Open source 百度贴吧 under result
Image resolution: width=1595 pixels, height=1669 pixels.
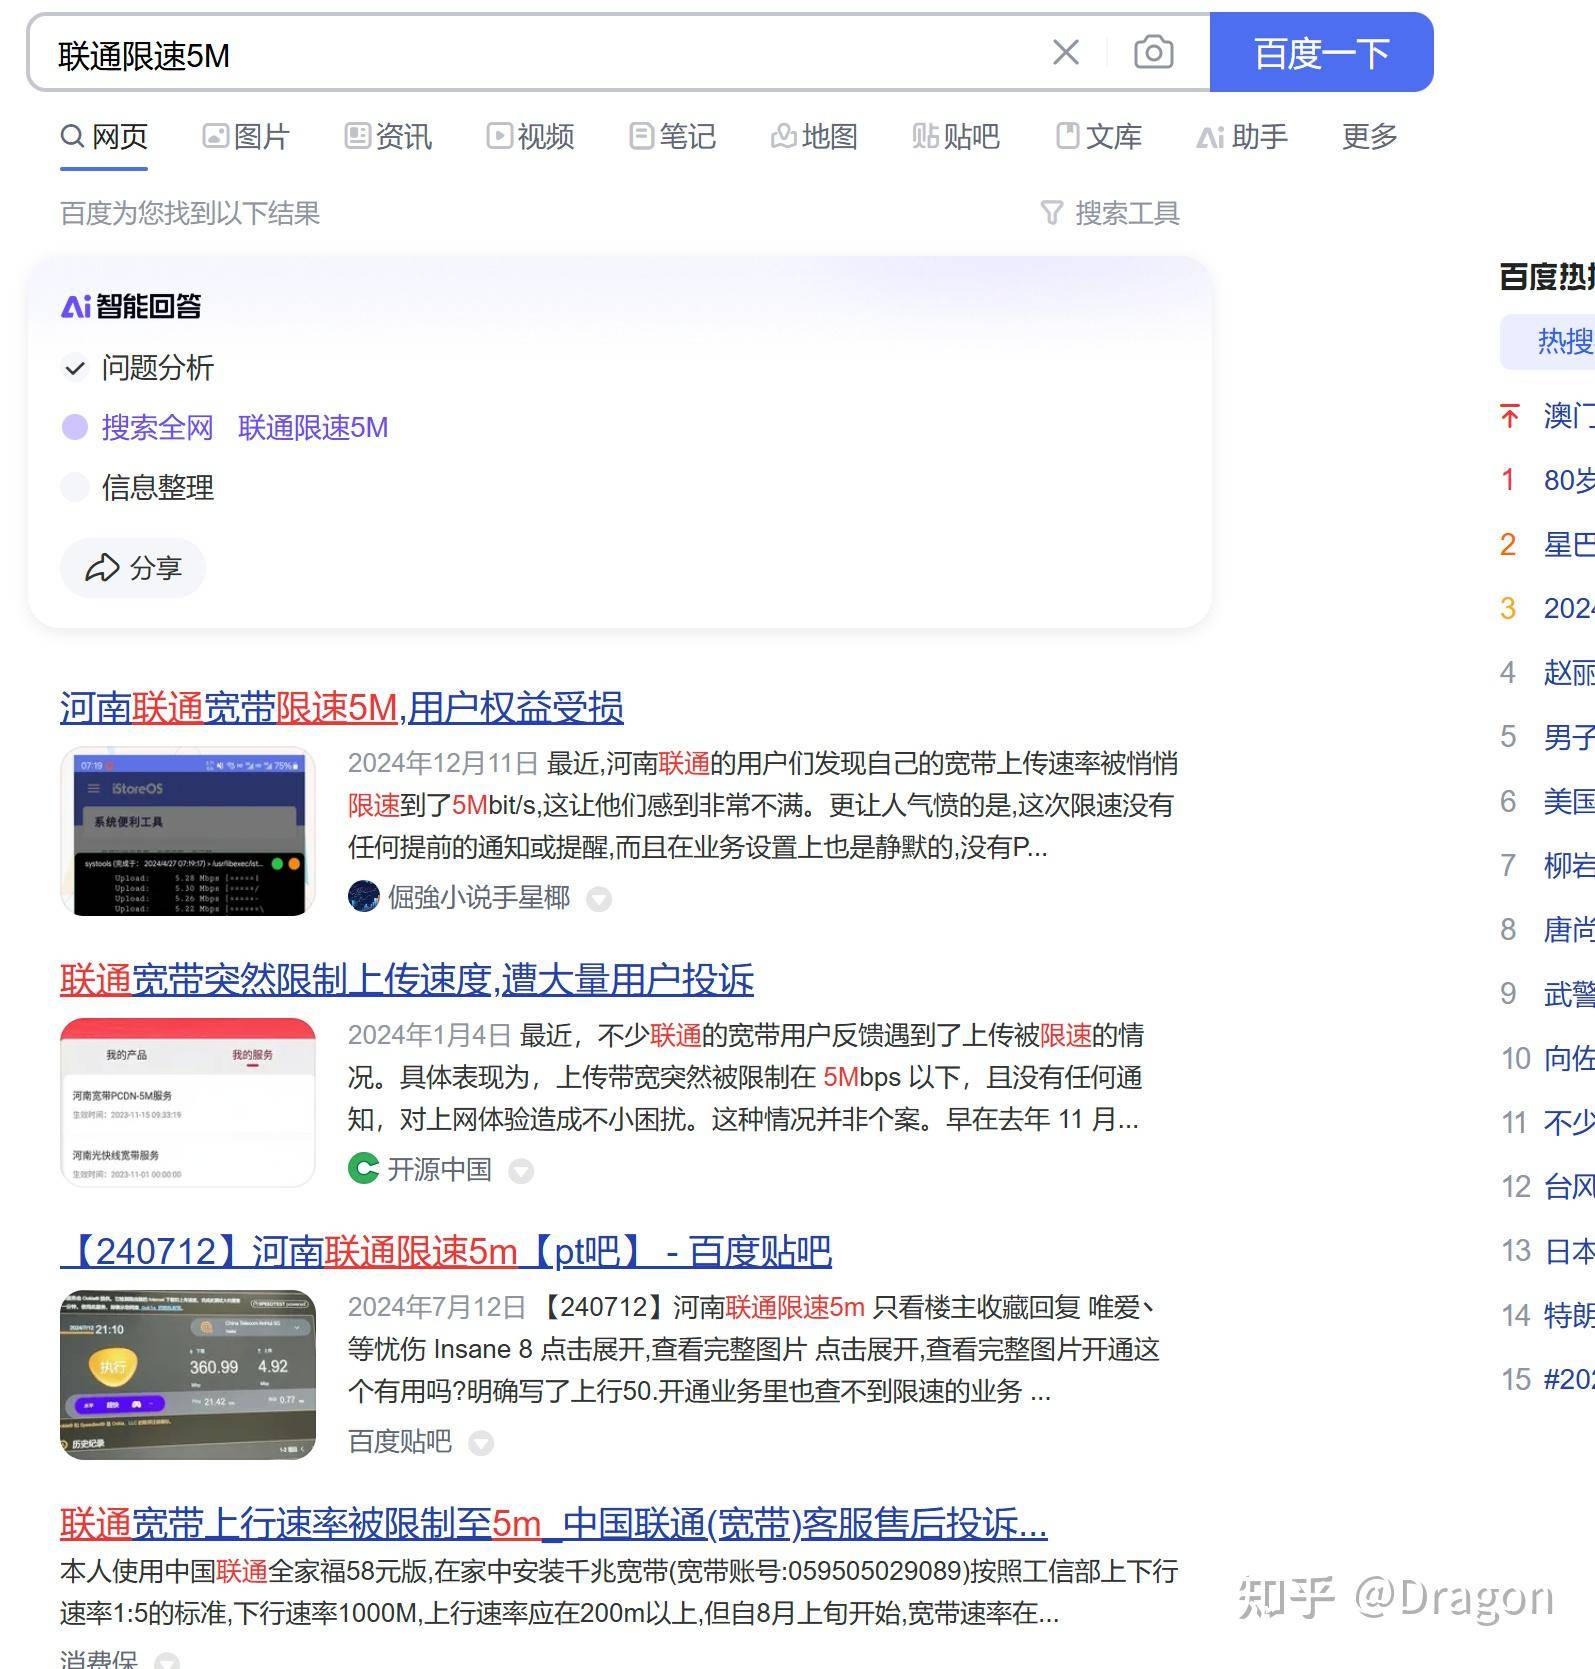point(400,1441)
